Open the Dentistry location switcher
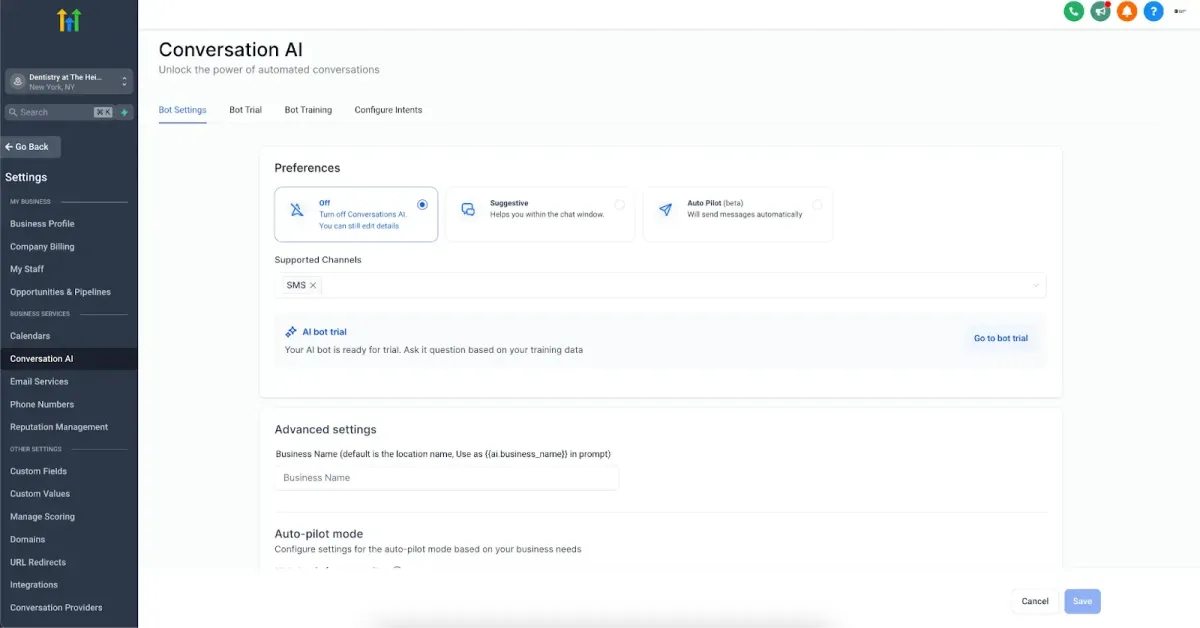 (x=69, y=82)
